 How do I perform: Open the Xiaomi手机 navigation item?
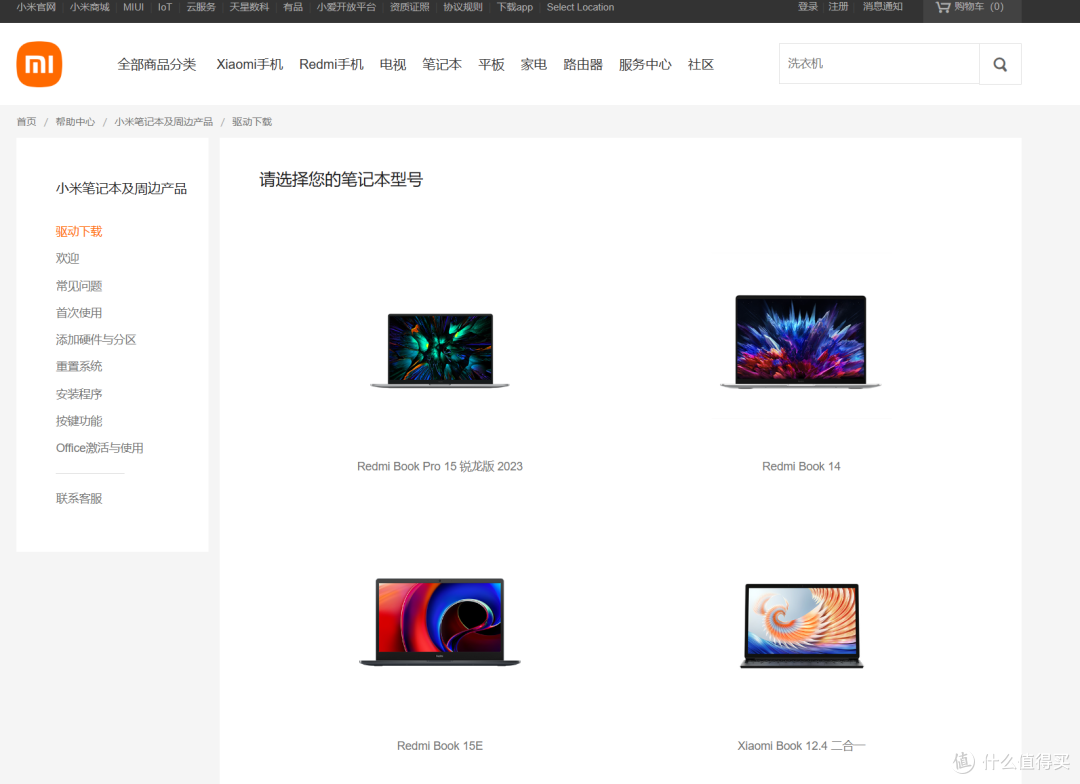click(x=250, y=64)
